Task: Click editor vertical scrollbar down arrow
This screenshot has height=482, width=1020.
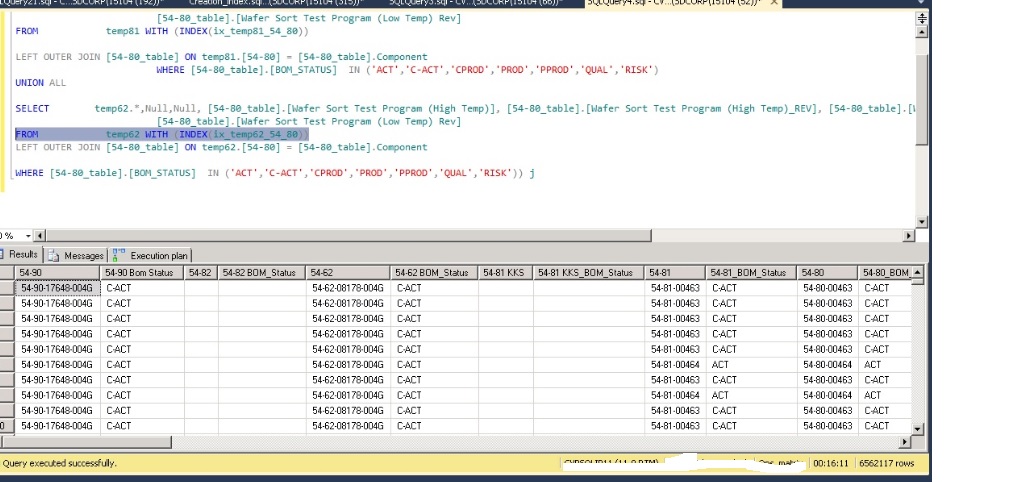Action: [922, 222]
